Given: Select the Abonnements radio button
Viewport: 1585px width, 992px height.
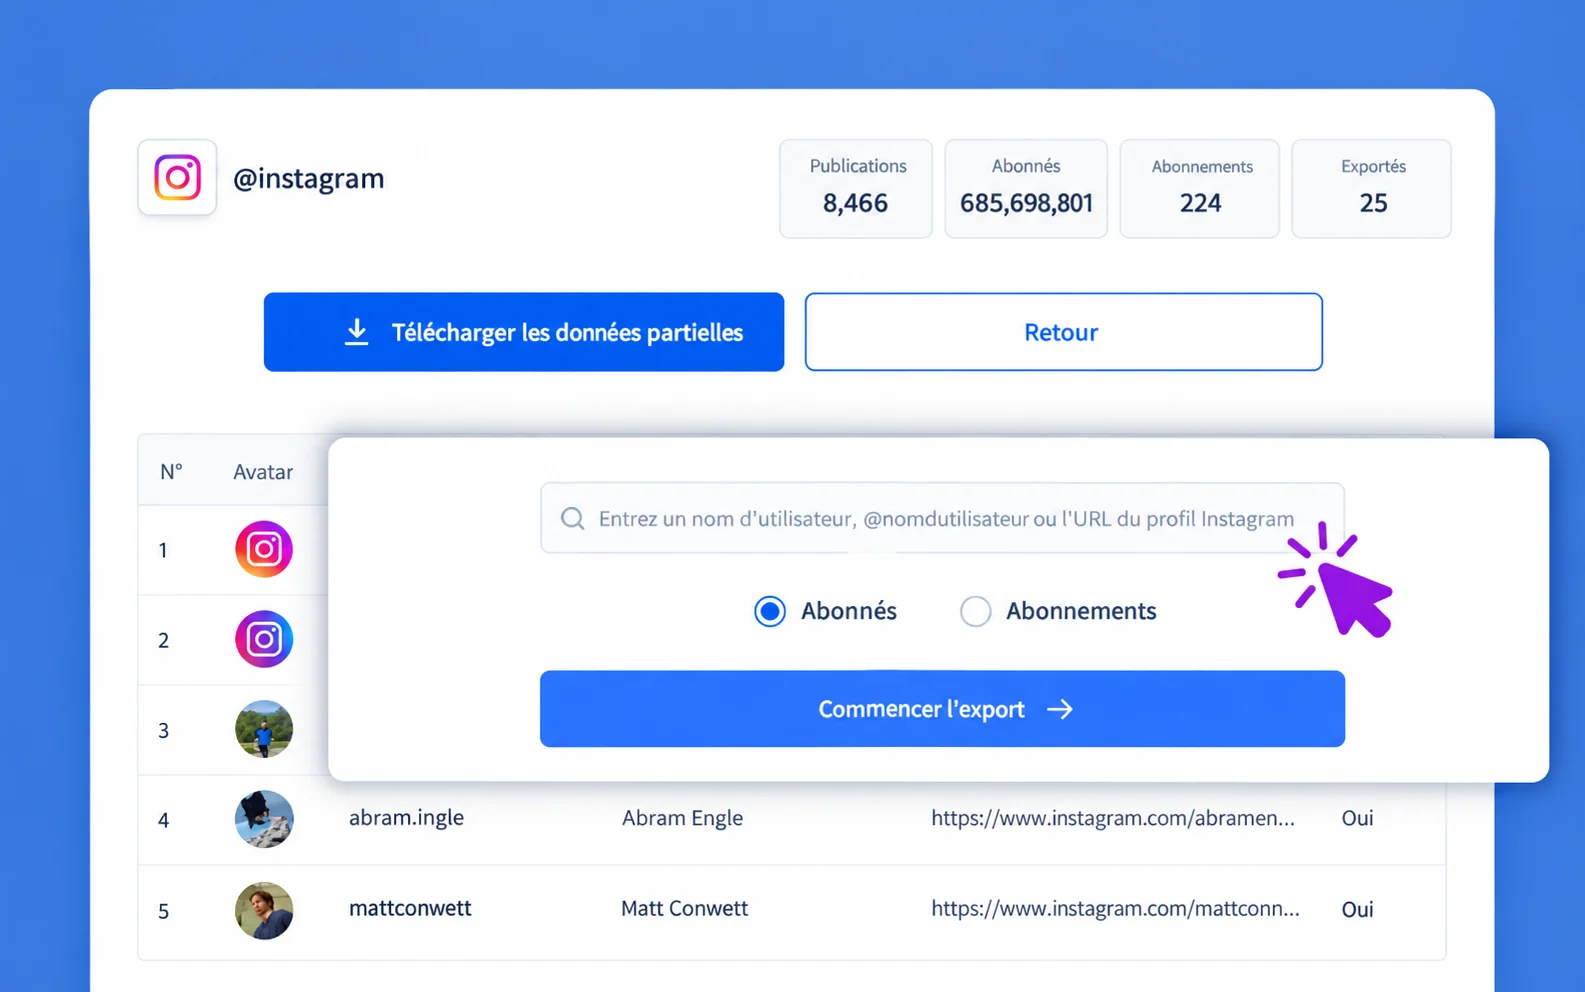Looking at the screenshot, I should click(x=975, y=611).
